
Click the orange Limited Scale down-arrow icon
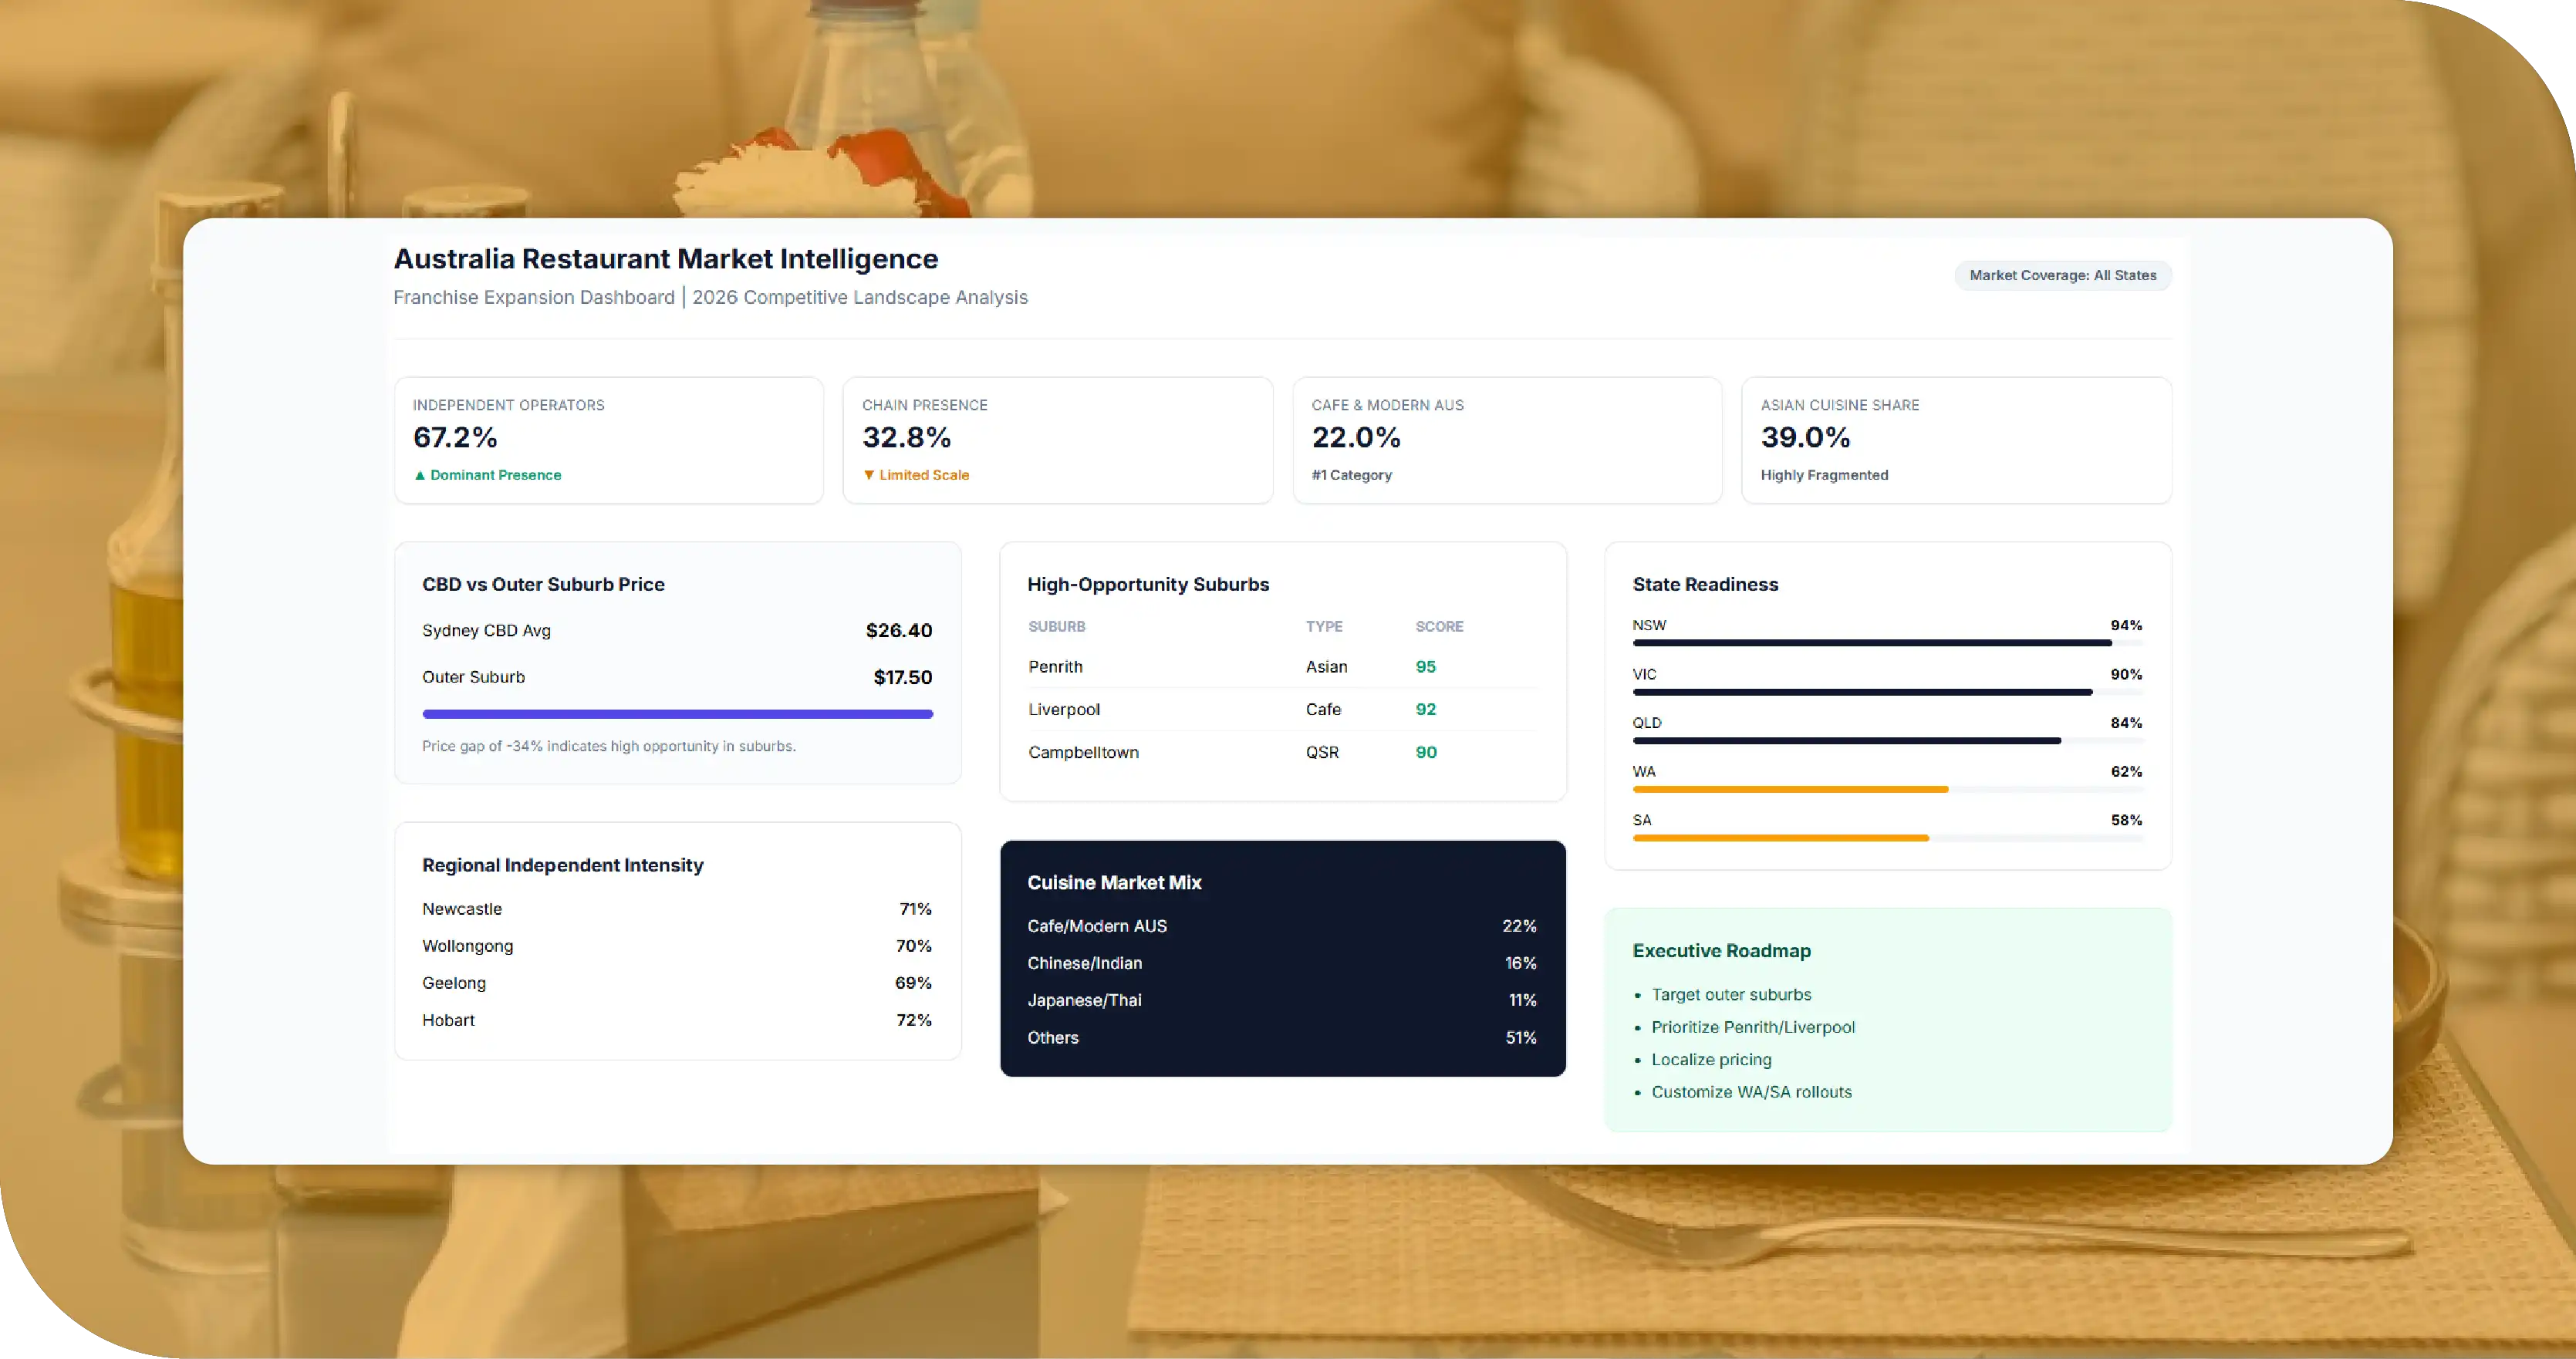pos(869,475)
